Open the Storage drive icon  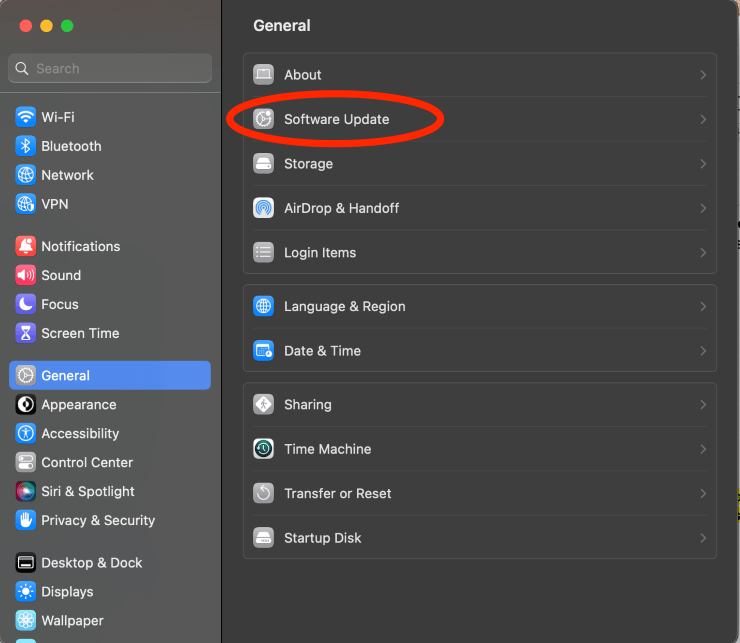tap(263, 164)
